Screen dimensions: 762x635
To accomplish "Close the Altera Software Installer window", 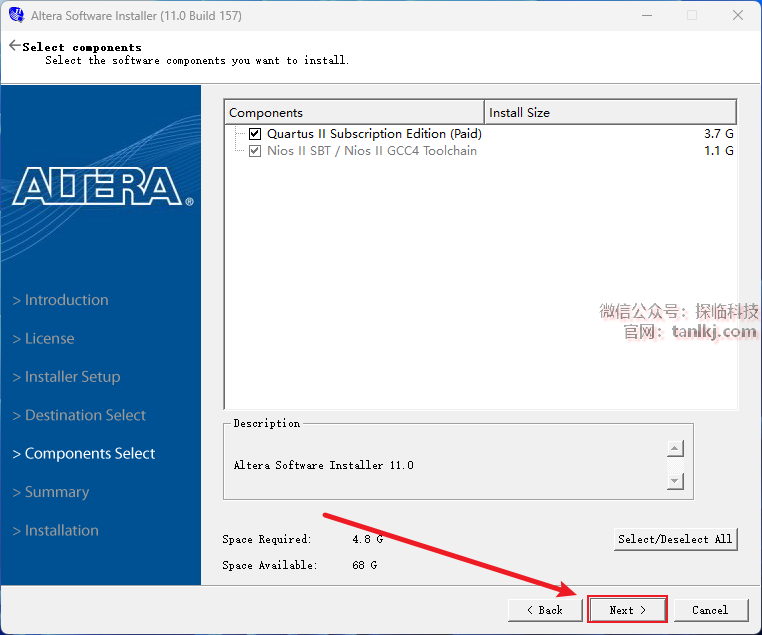I will pos(737,16).
